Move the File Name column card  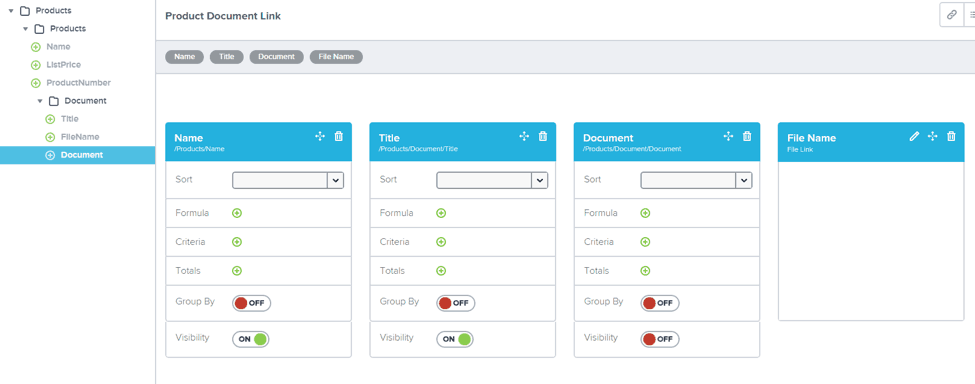tap(933, 136)
